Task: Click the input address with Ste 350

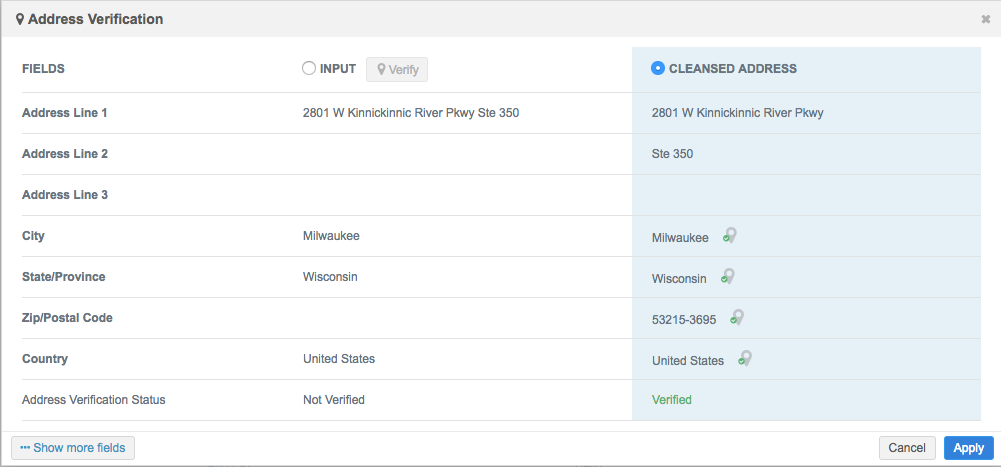Action: pos(410,113)
